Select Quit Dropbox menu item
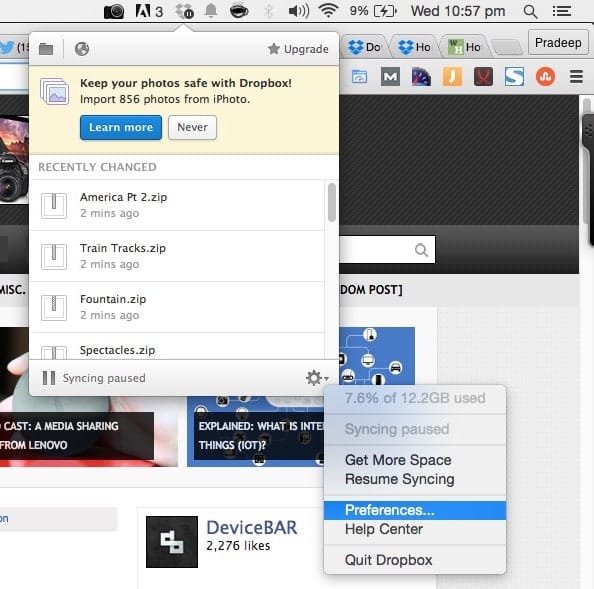The image size is (594, 589). click(415, 560)
